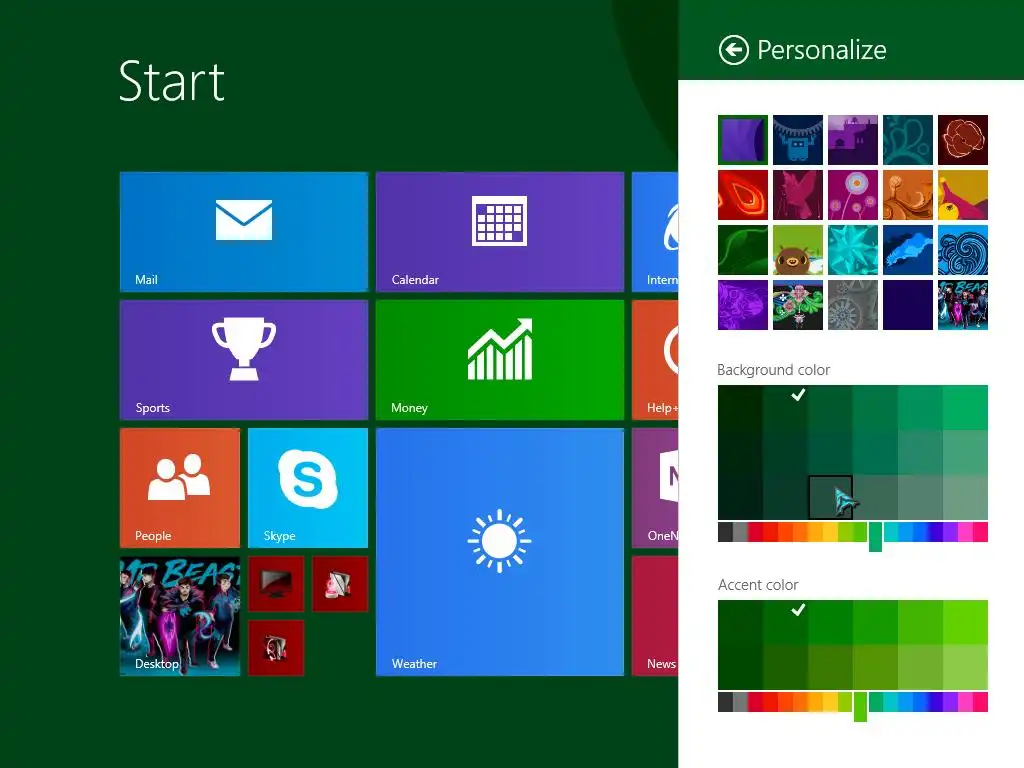
Task: Pick the darkest green background color shade
Action: pyautogui.click(x=740, y=408)
